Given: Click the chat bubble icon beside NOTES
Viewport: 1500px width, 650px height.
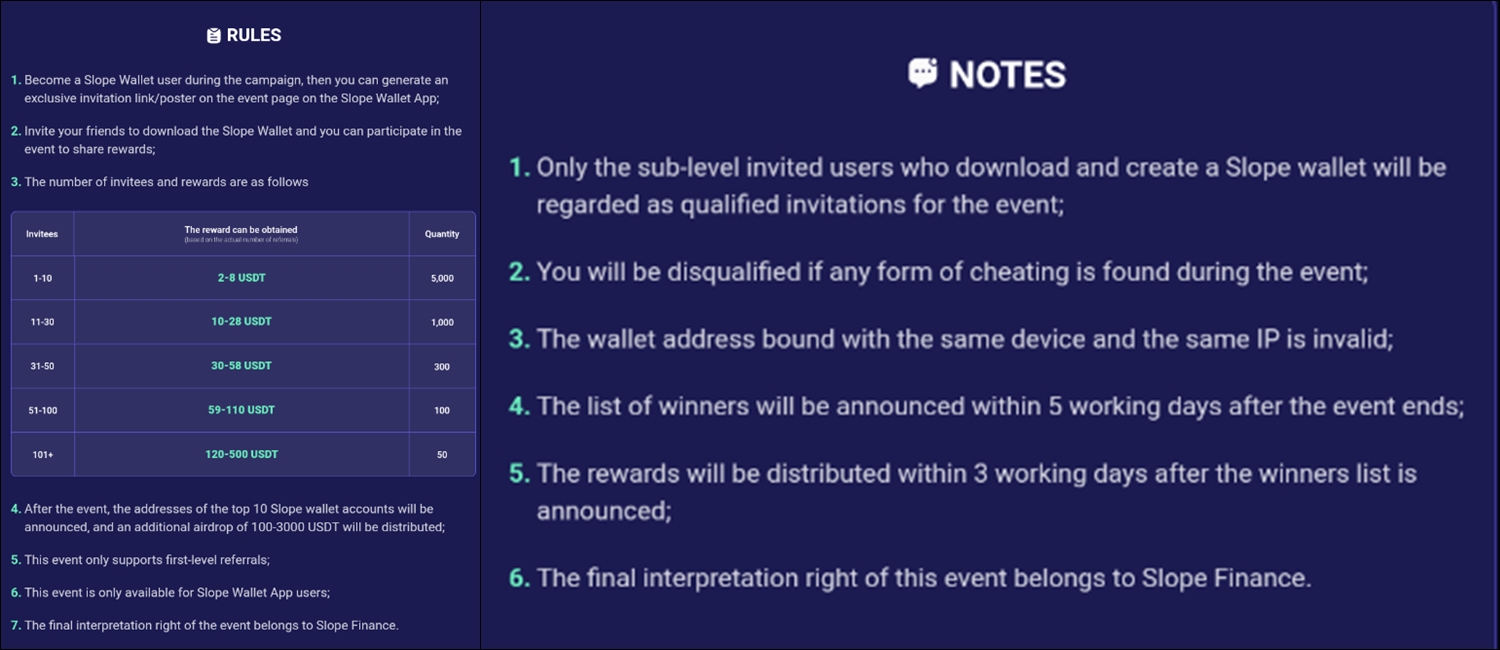Looking at the screenshot, I should [923, 73].
